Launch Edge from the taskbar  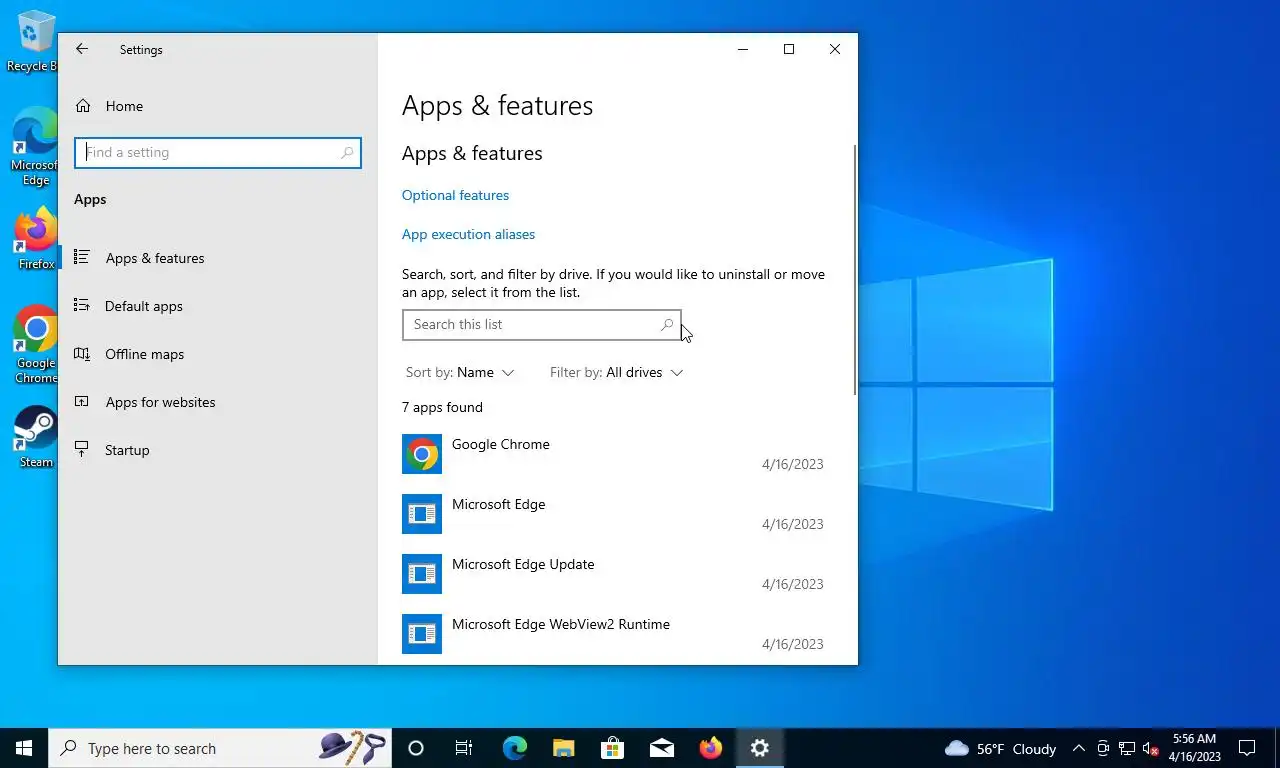[514, 748]
